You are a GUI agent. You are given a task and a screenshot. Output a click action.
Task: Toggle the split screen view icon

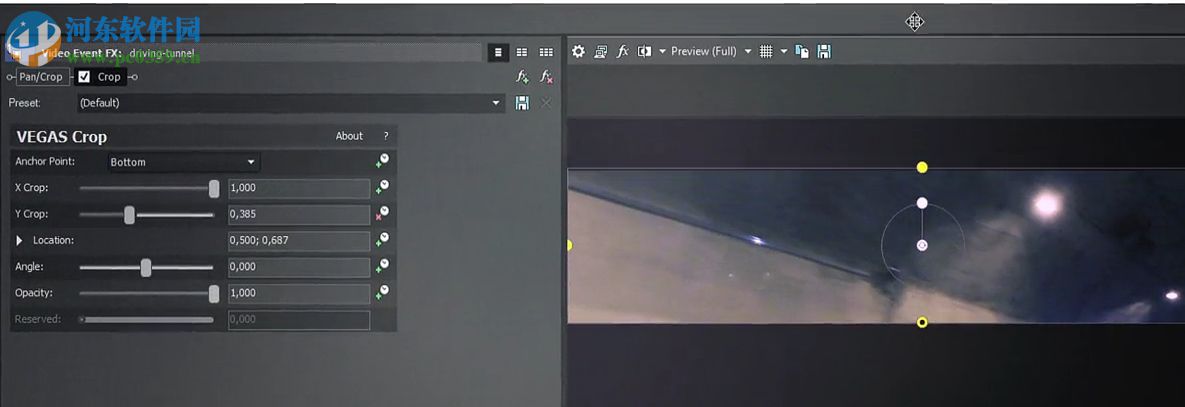[644, 51]
